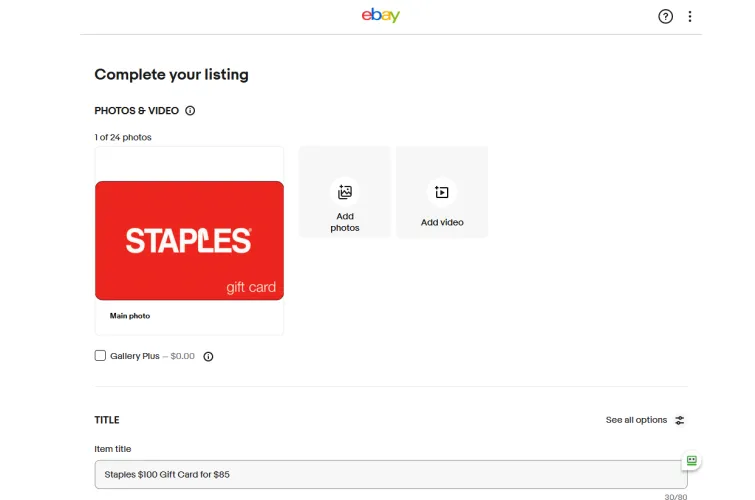This screenshot has height=500, width=755.
Task: Click the 'Add video' text label
Action: (x=442, y=222)
